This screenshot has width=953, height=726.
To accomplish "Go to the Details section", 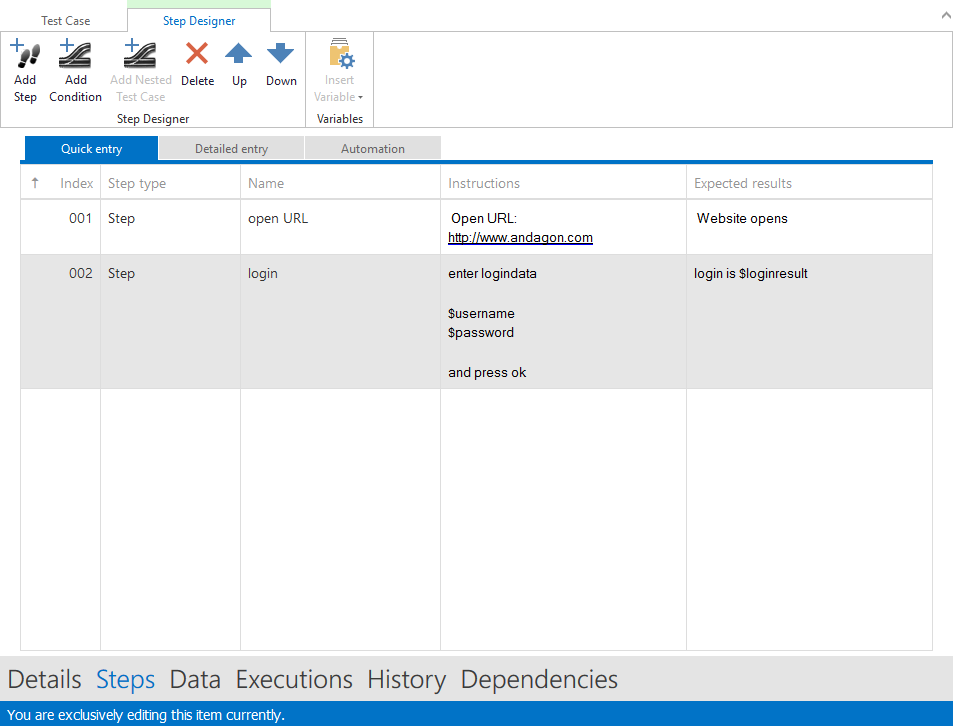I will tap(44, 680).
